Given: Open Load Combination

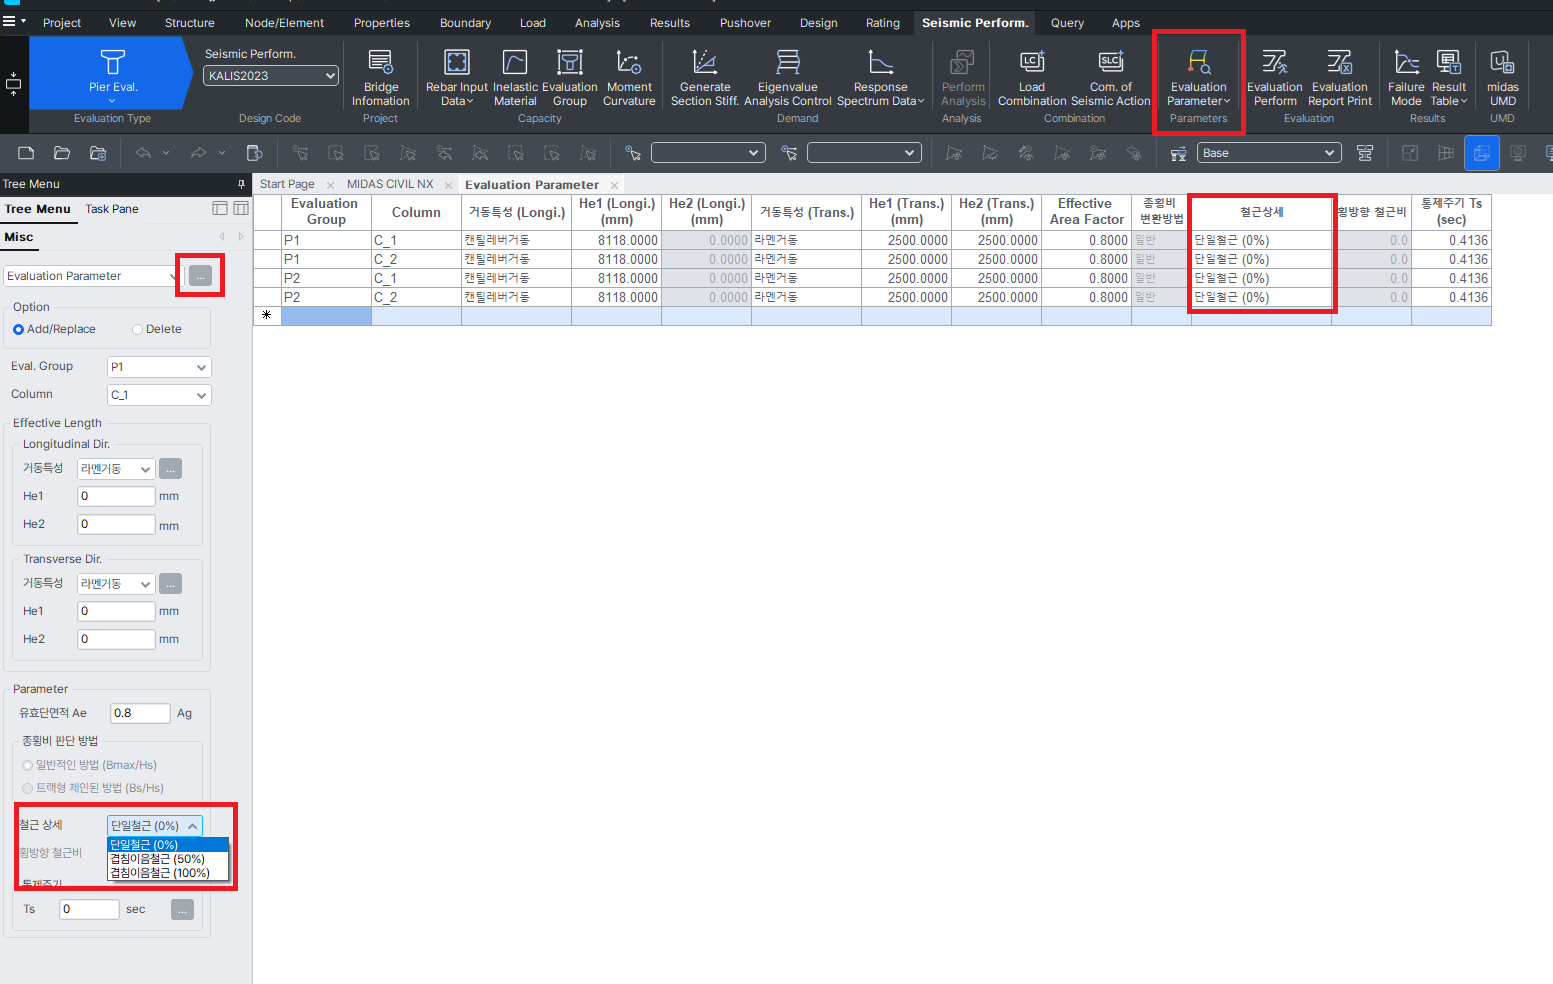Looking at the screenshot, I should click(1032, 78).
